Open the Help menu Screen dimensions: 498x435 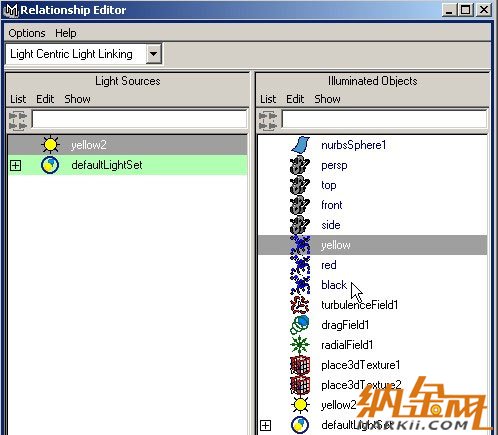pos(66,33)
